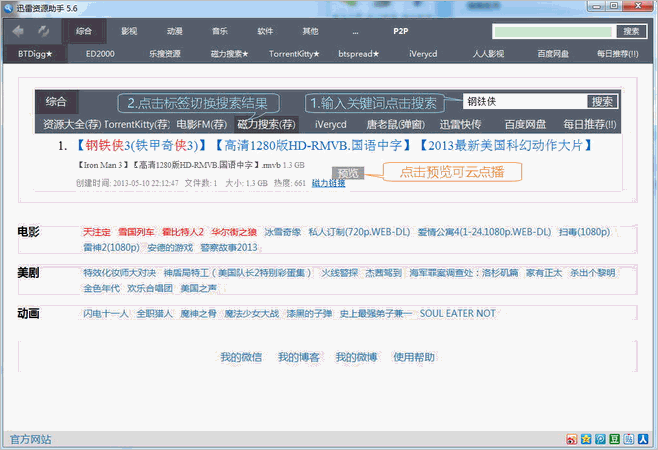Open 百度网盘 in the top source row
The image size is (658, 450).
(553, 54)
